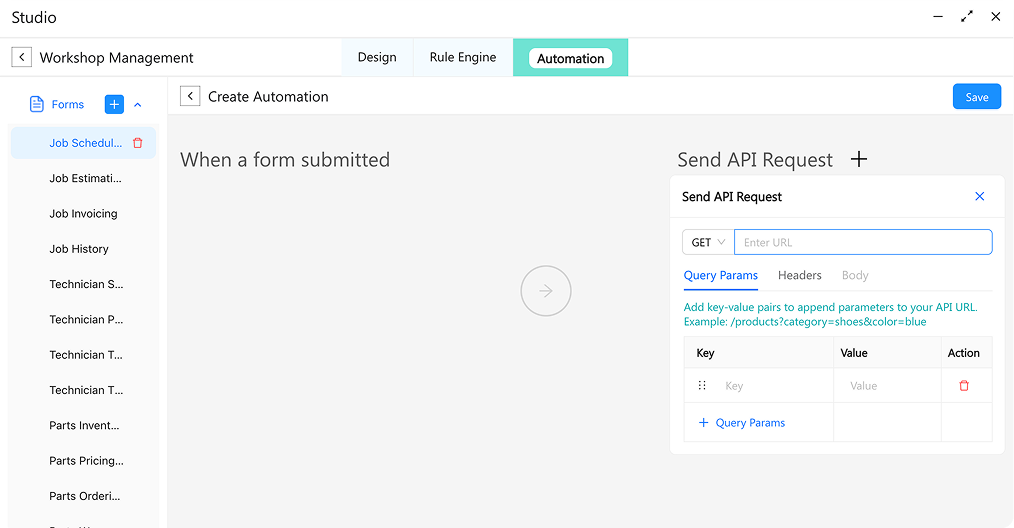
Task: Click the drag handle of the query param row
Action: click(x=702, y=386)
